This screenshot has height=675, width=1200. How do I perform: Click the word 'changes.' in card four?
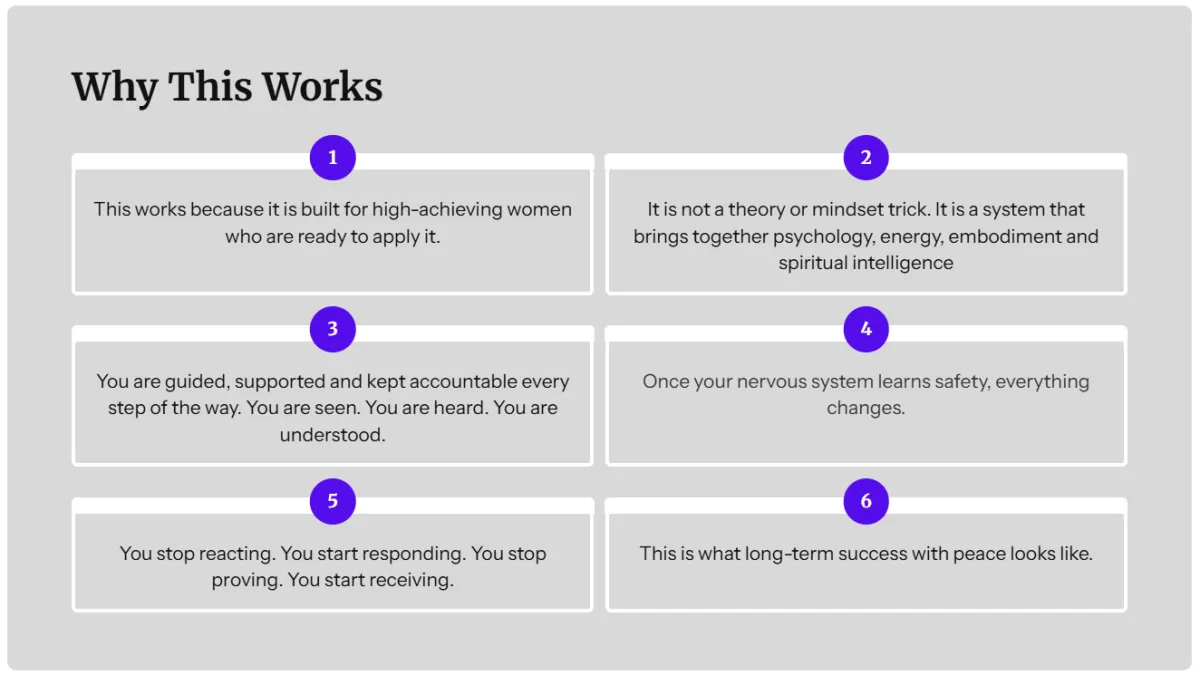866,408
